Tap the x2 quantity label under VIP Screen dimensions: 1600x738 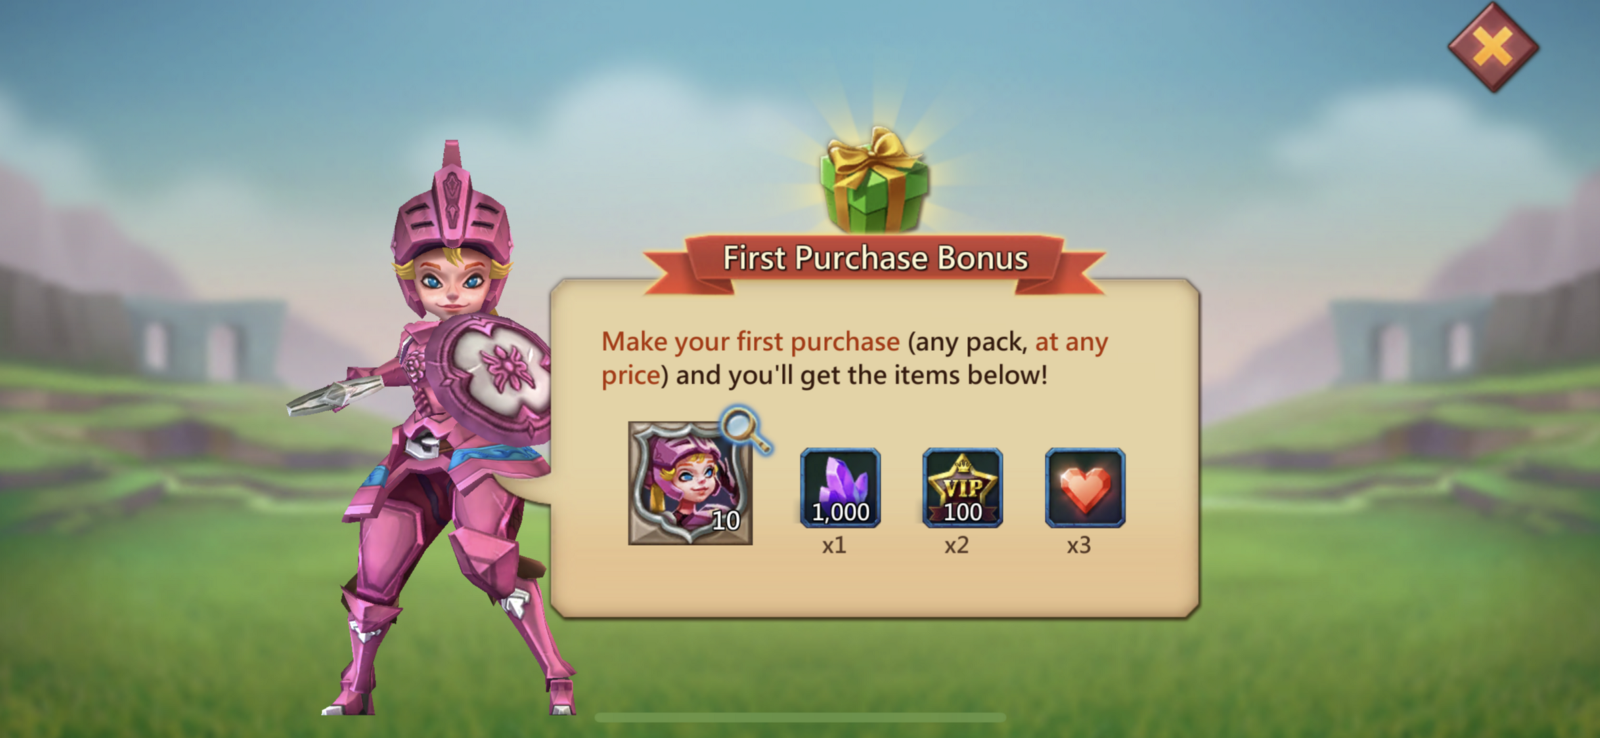[x=956, y=546]
